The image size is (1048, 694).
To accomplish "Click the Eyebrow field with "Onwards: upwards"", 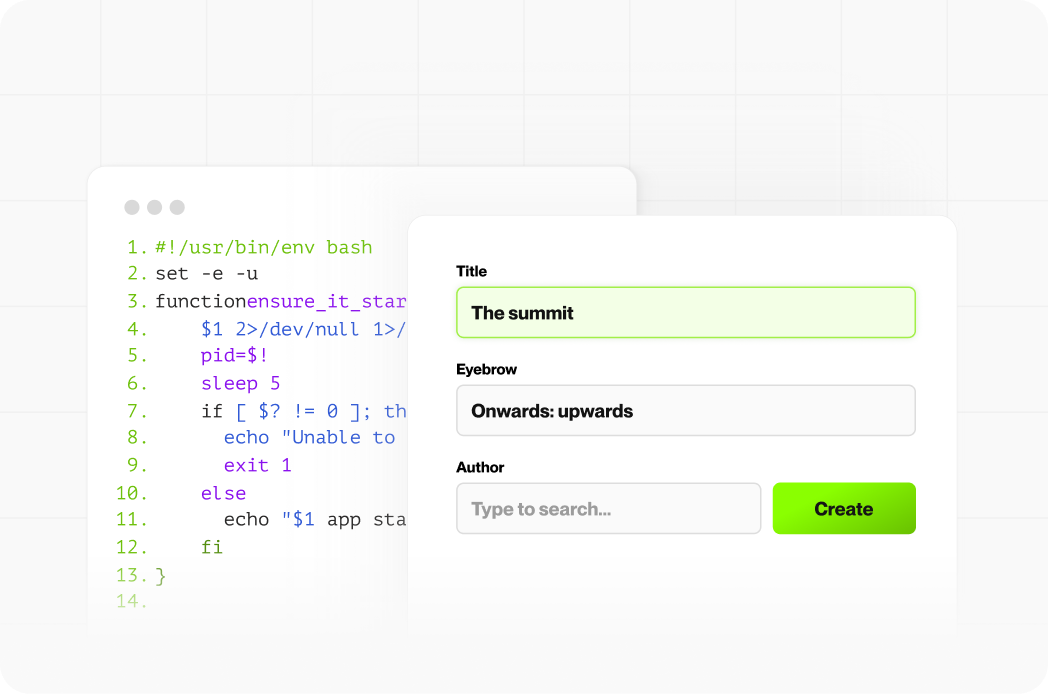I will (685, 411).
